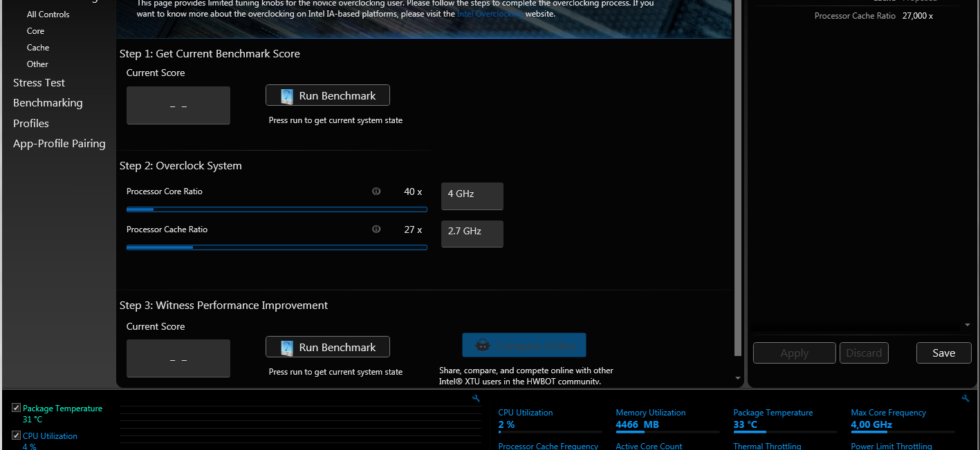Click the Active Core Count monitor label

coord(649,446)
